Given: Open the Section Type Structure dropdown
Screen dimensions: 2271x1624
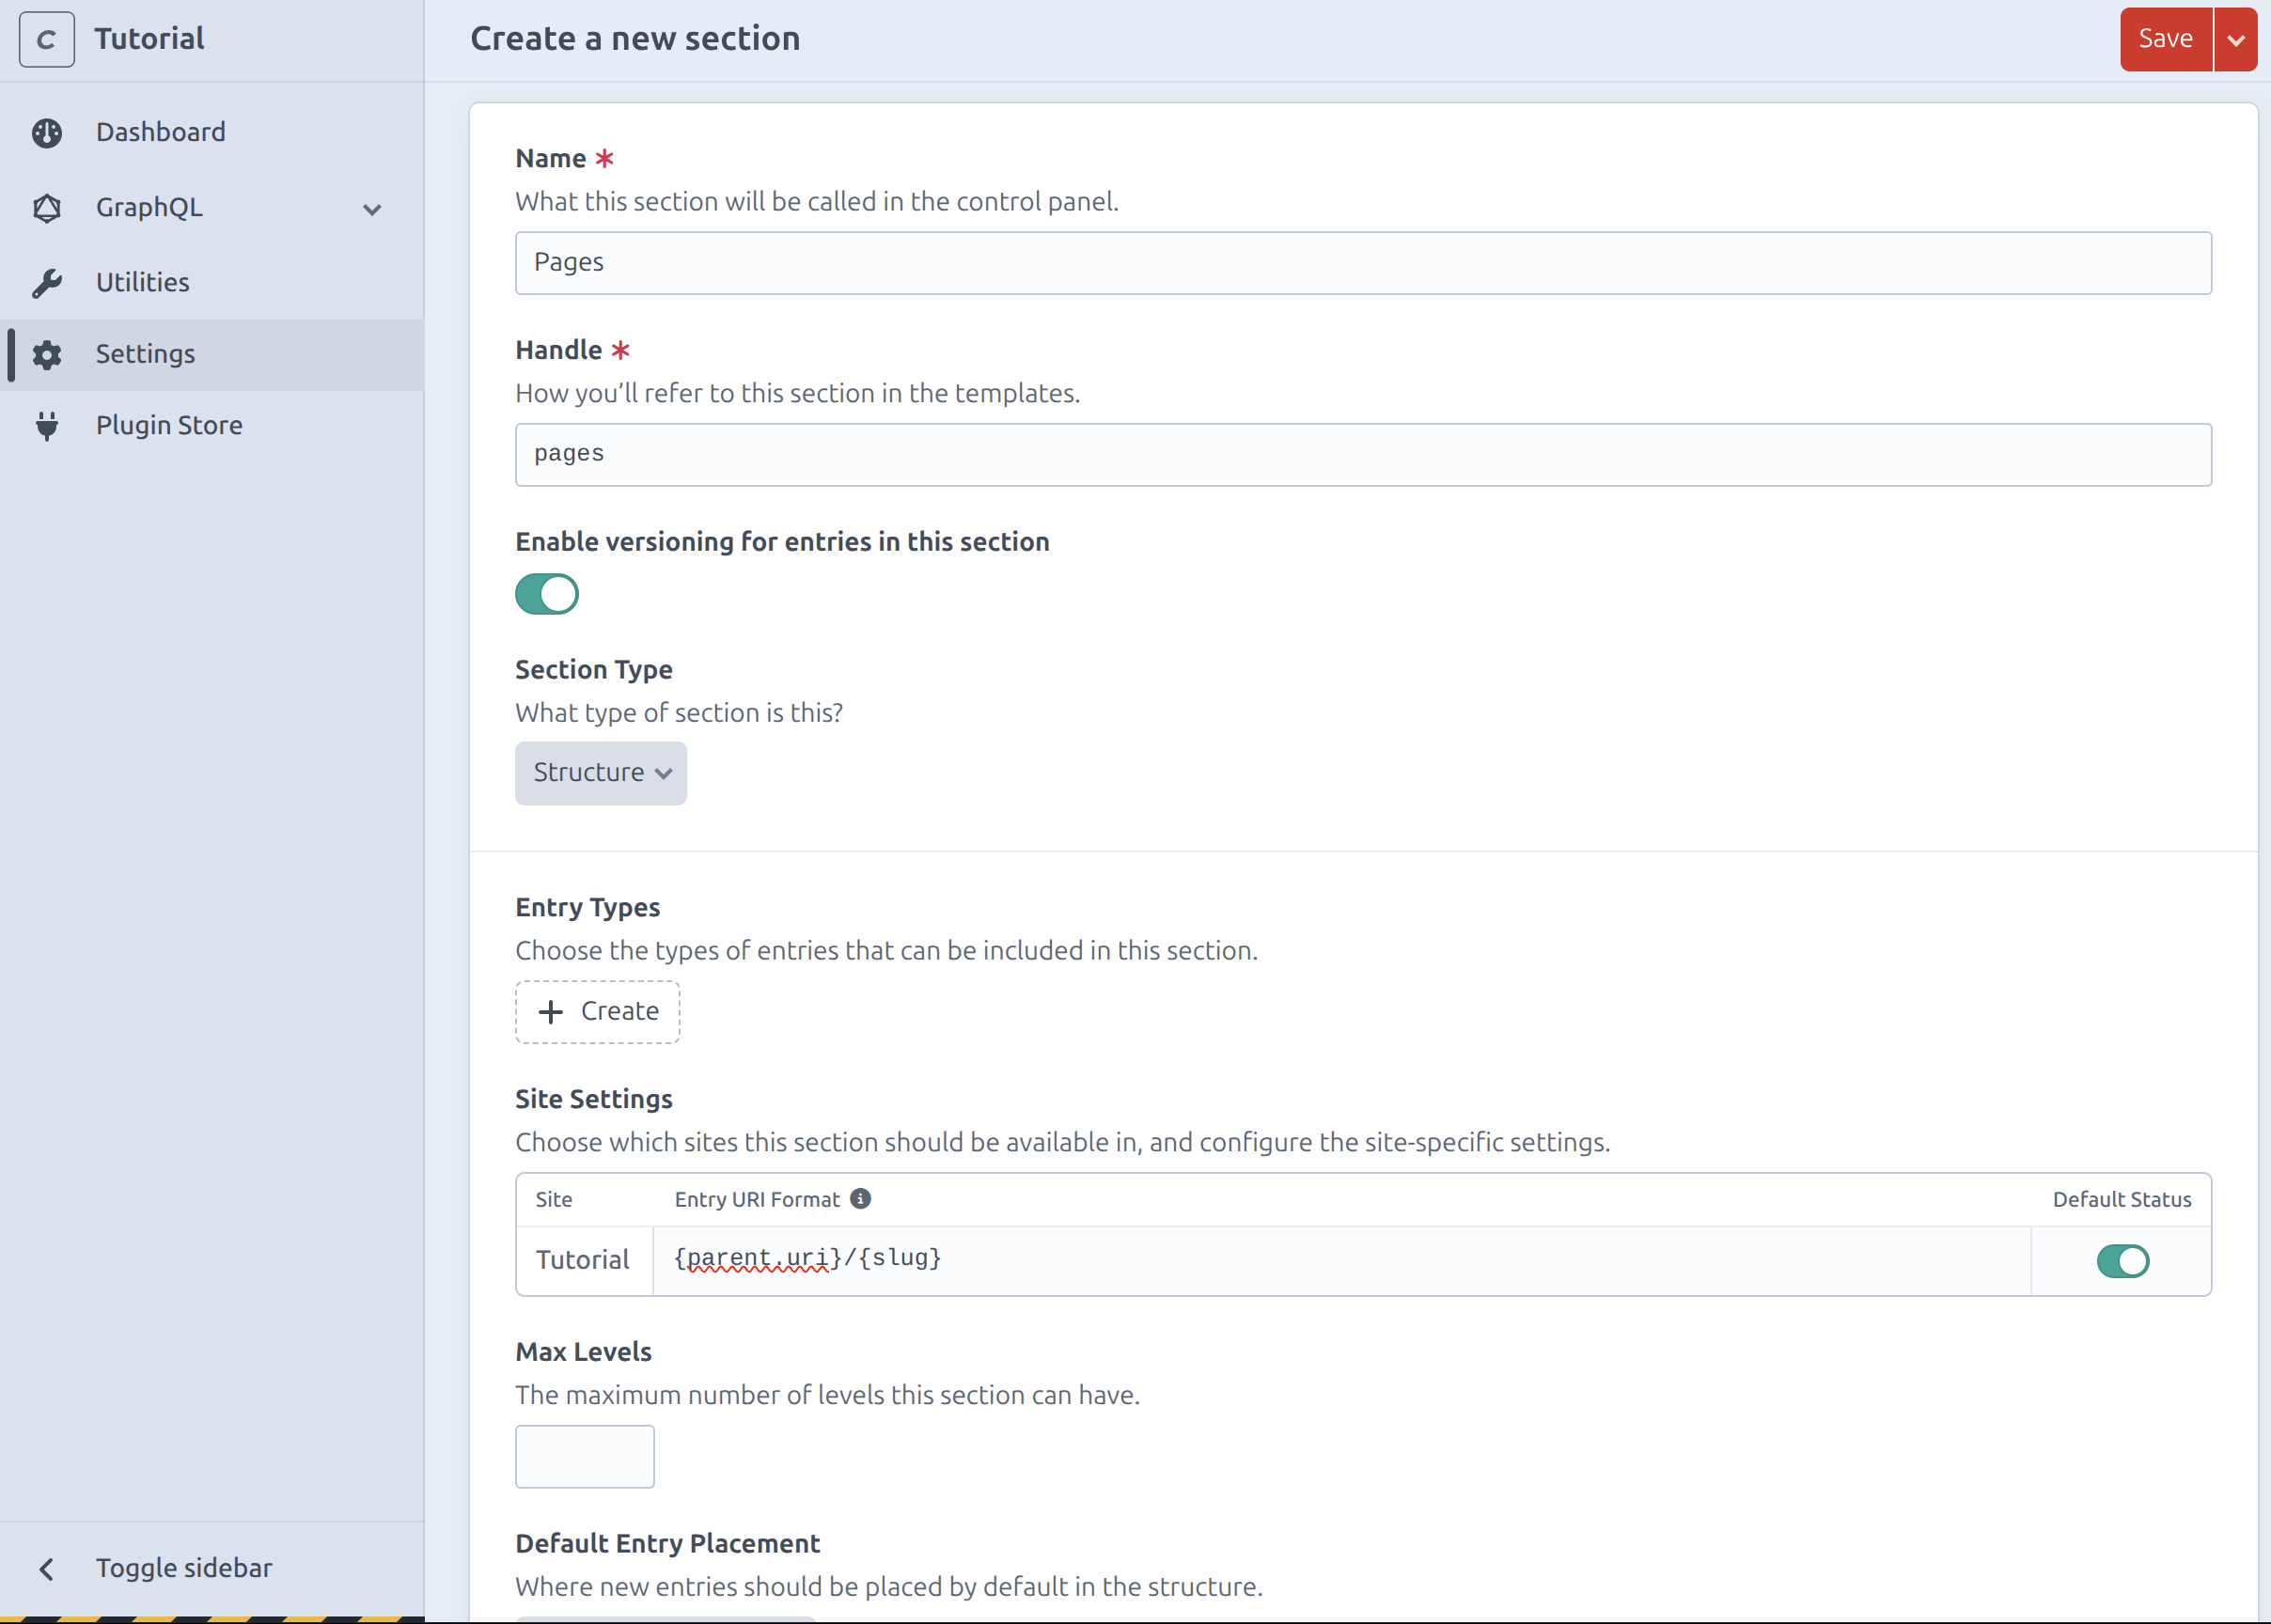Looking at the screenshot, I should pyautogui.click(x=601, y=773).
